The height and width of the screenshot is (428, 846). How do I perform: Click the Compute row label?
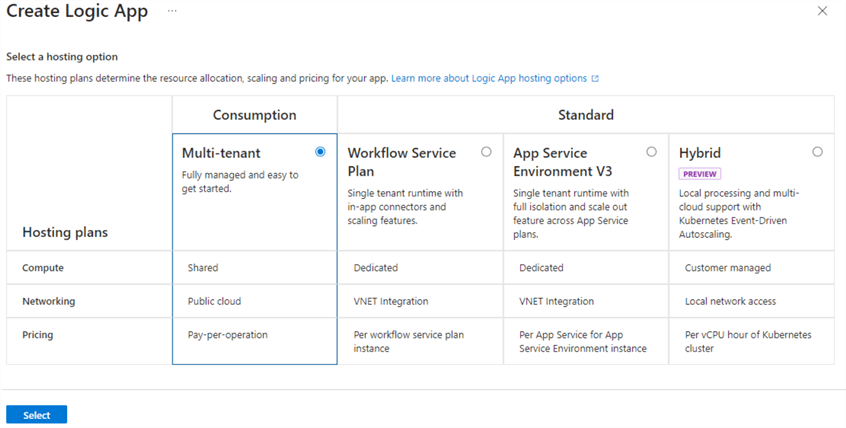tap(43, 268)
